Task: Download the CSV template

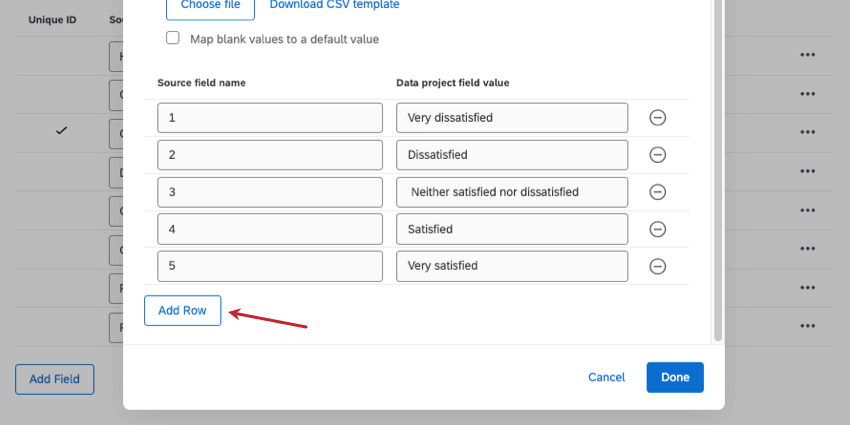Action: click(x=334, y=5)
